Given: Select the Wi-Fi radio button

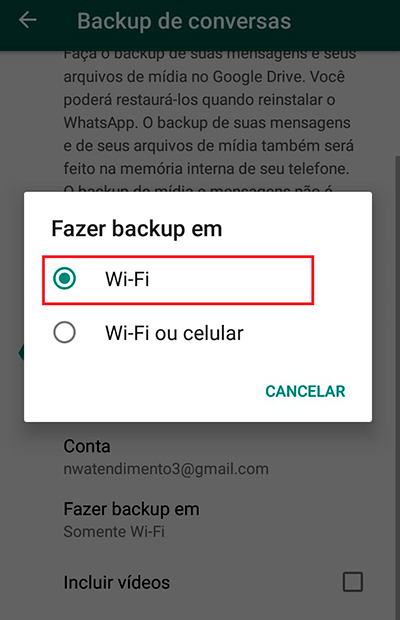Looking at the screenshot, I should (x=64, y=278).
